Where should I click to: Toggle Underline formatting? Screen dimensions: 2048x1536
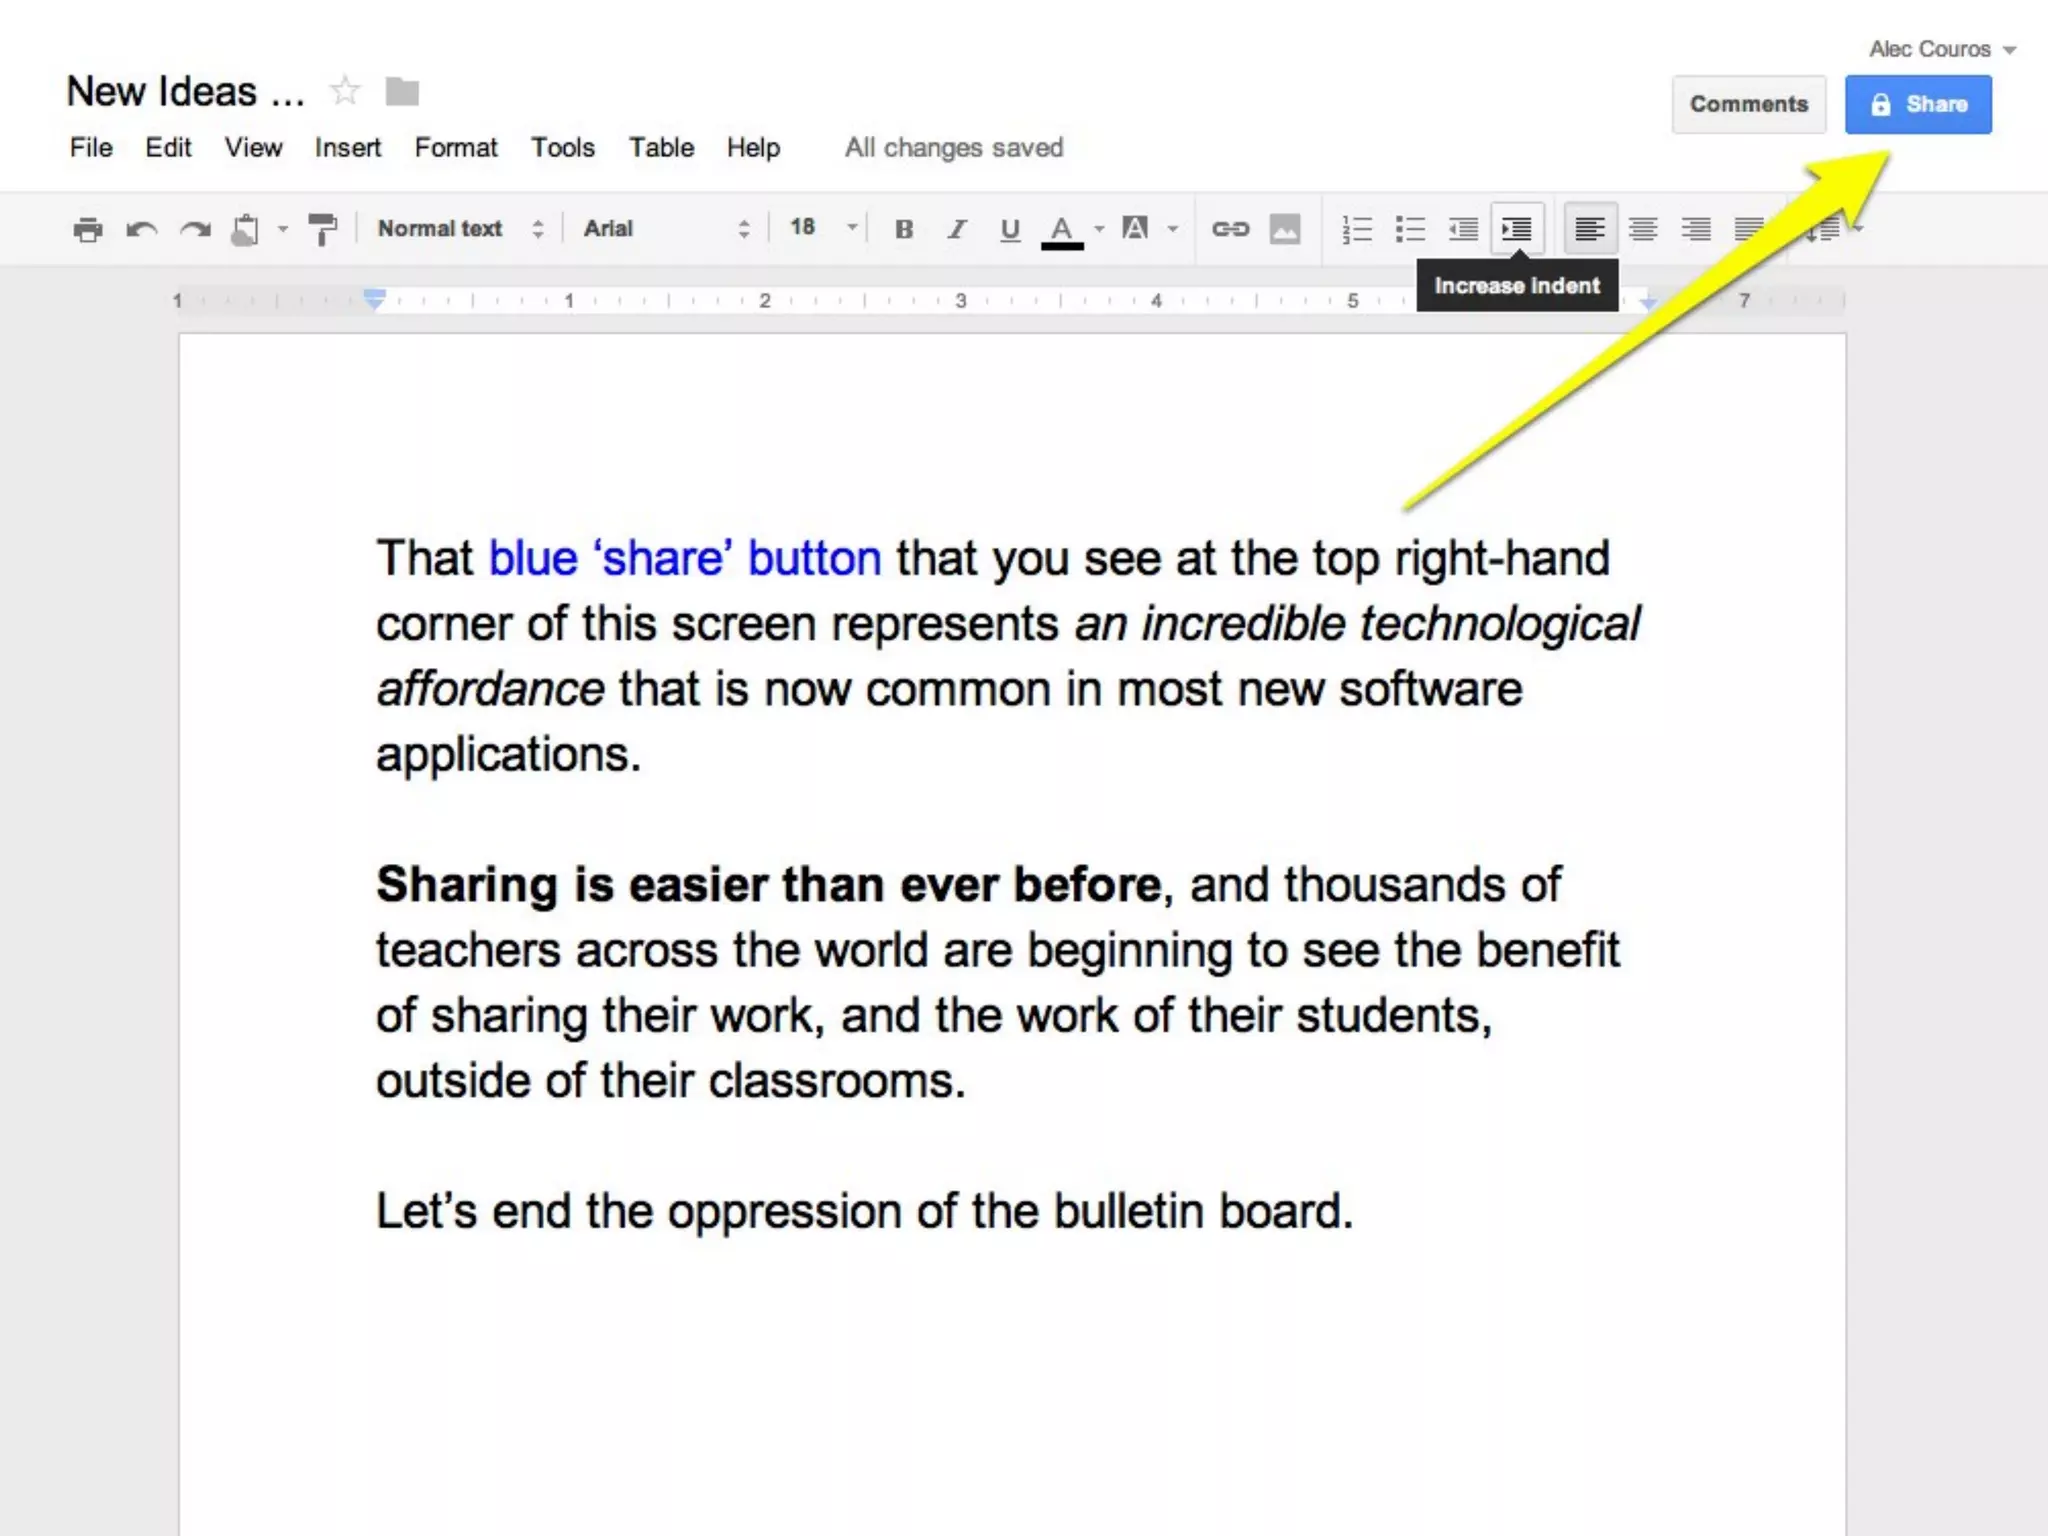tap(1010, 229)
